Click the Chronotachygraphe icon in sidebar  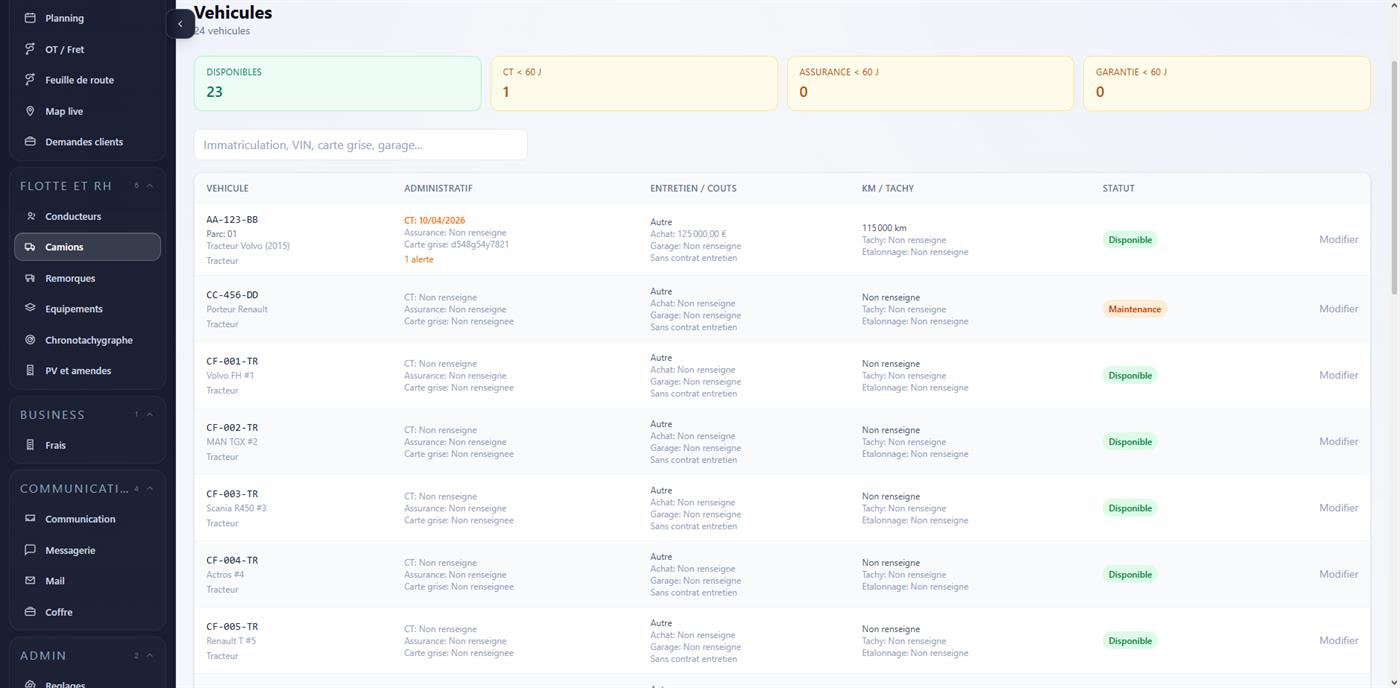point(30,340)
